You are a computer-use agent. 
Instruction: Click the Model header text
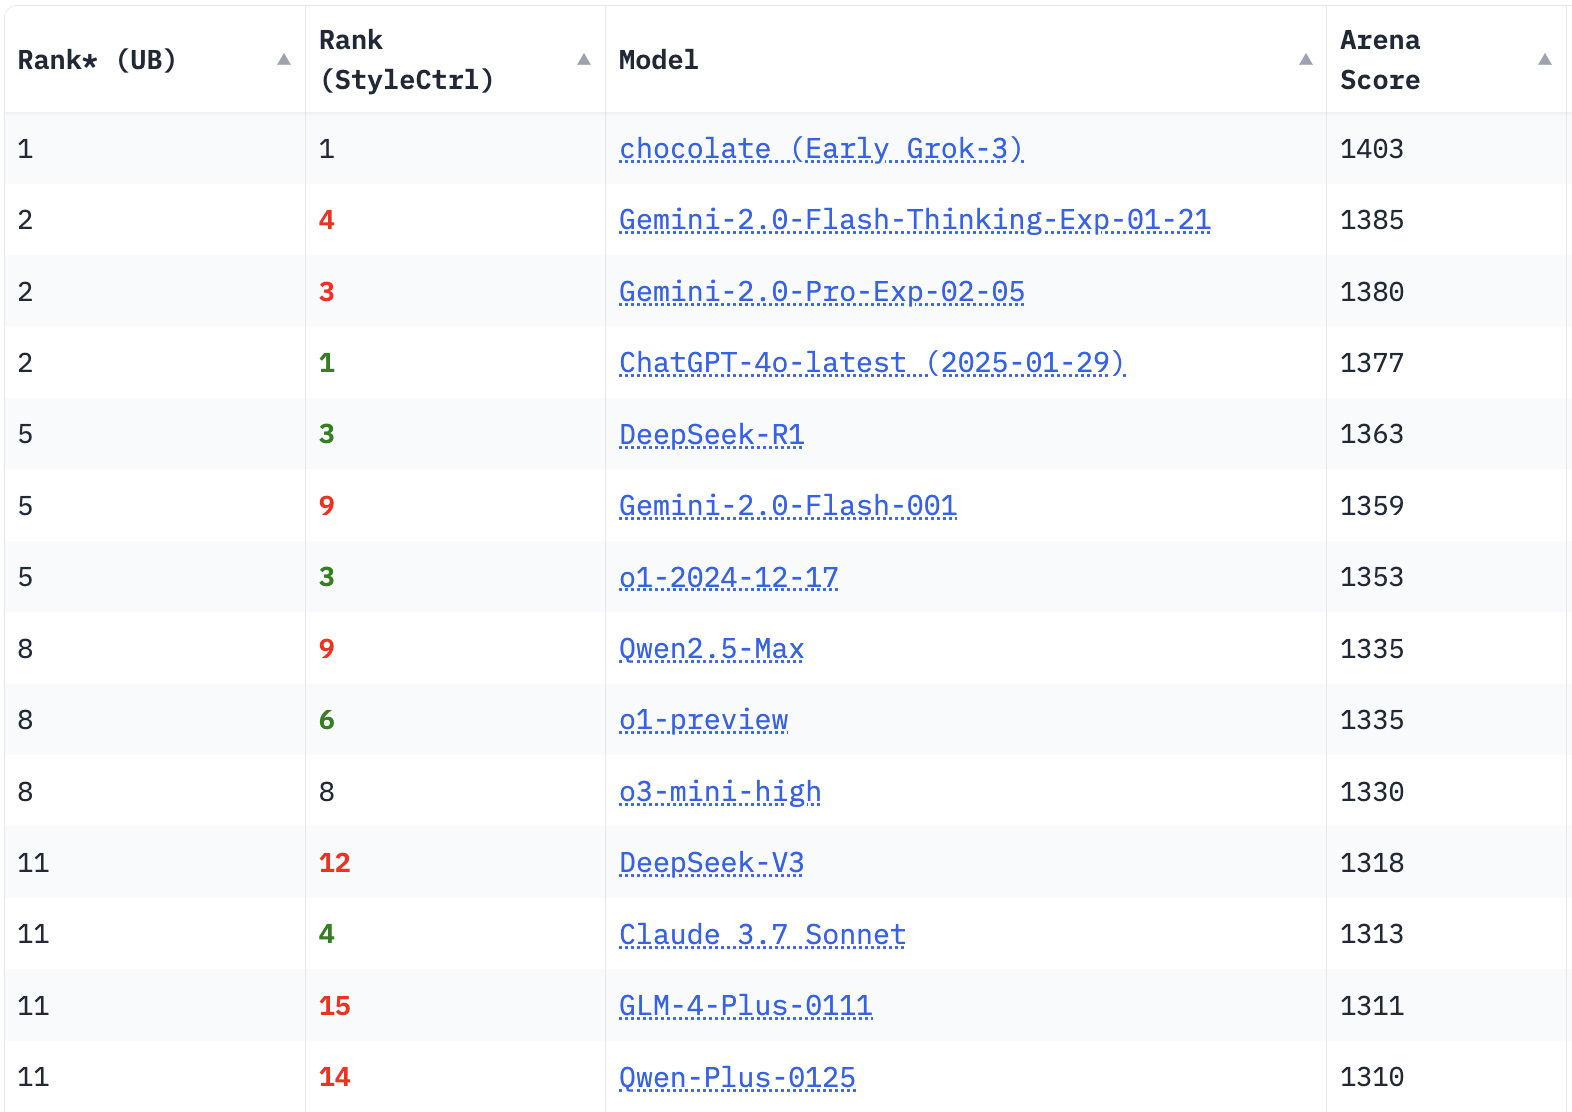659,60
